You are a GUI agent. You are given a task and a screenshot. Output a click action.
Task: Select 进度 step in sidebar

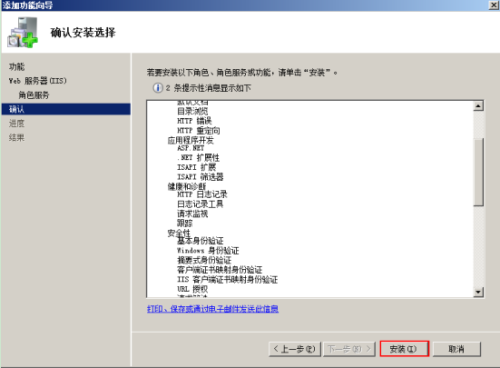(x=17, y=123)
